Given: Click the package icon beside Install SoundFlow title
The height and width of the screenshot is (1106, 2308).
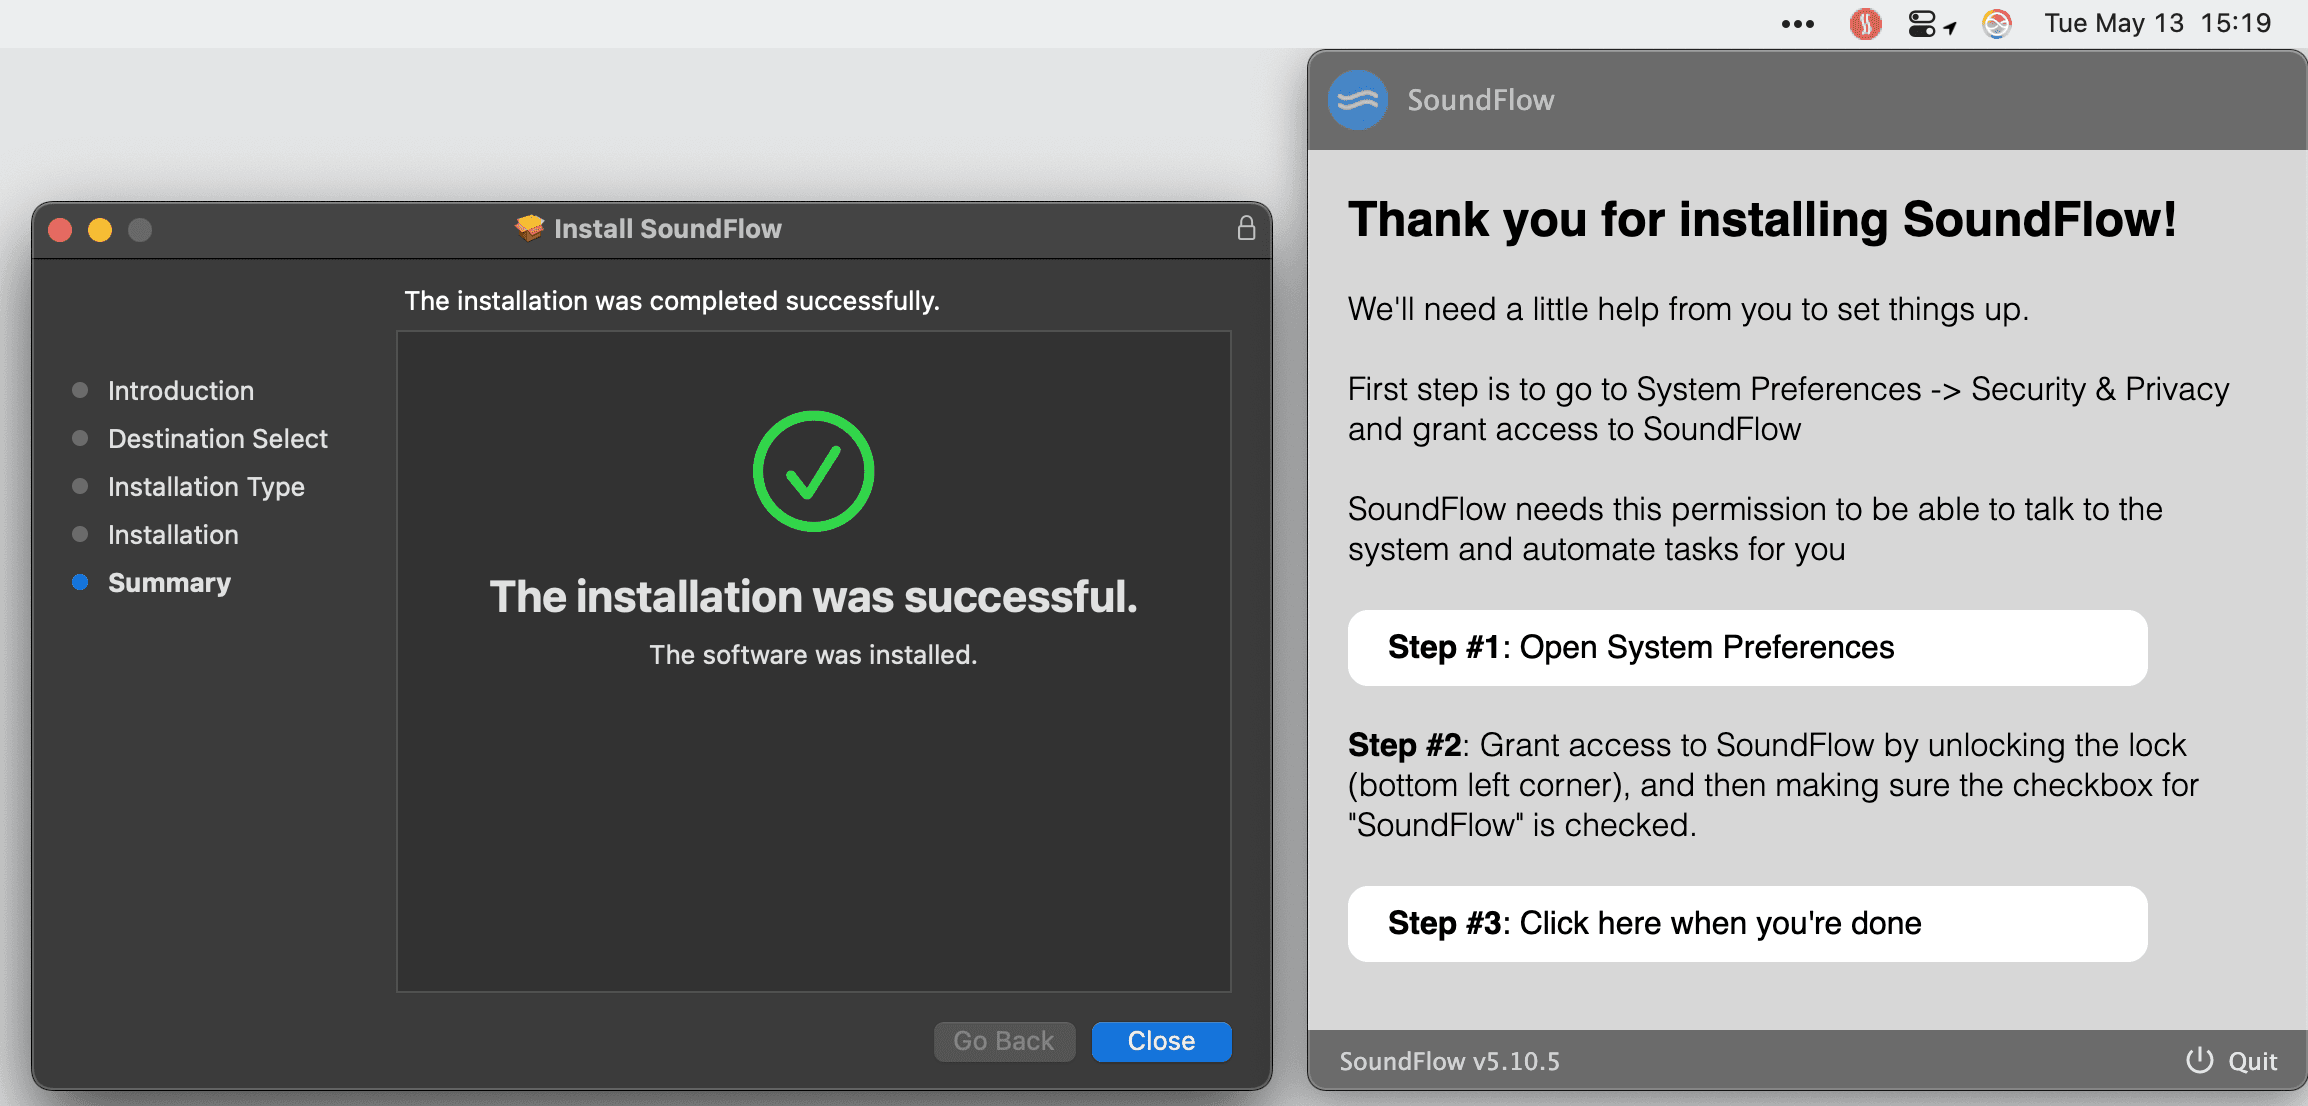Looking at the screenshot, I should [529, 228].
